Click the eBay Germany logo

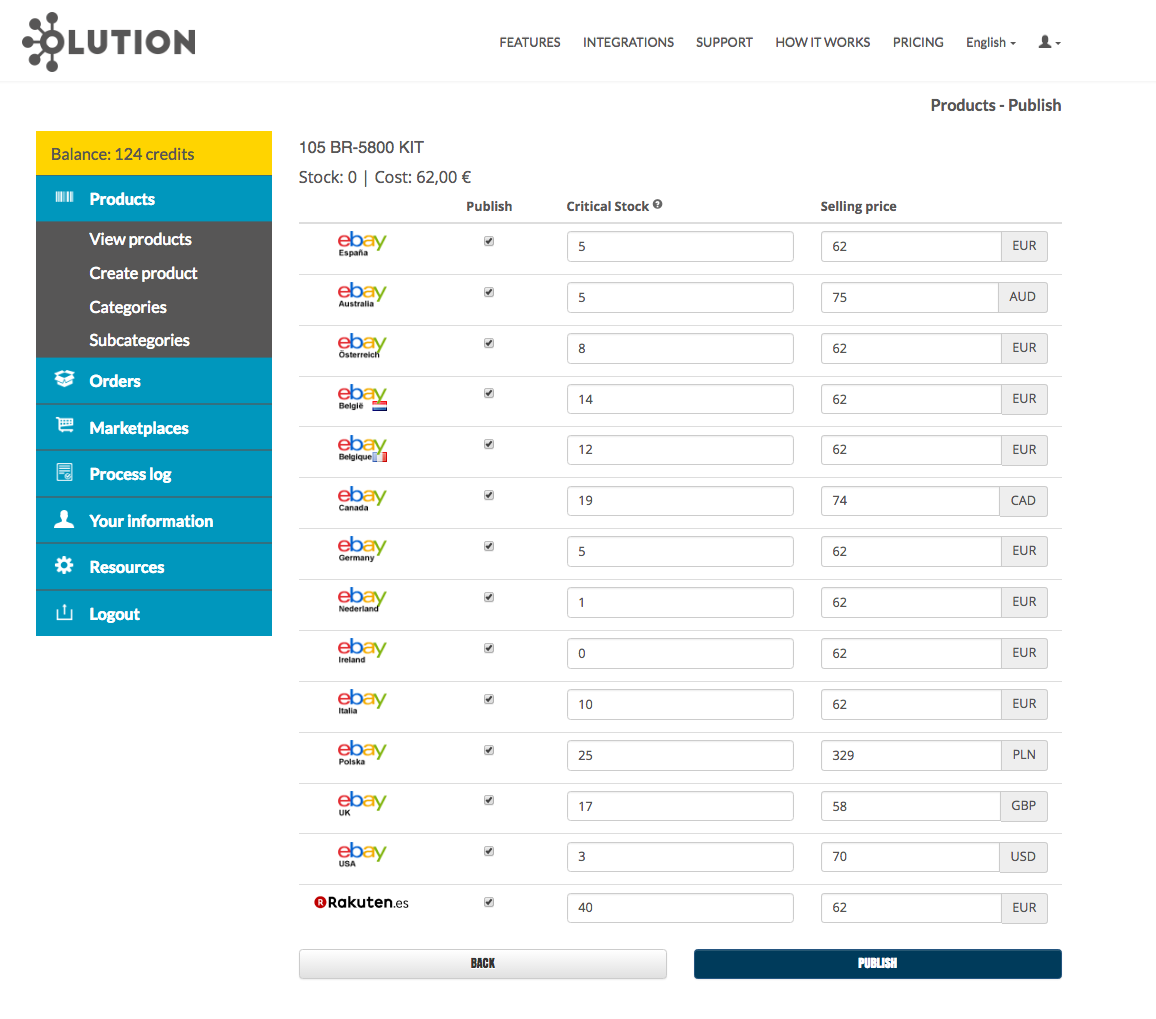tap(361, 549)
